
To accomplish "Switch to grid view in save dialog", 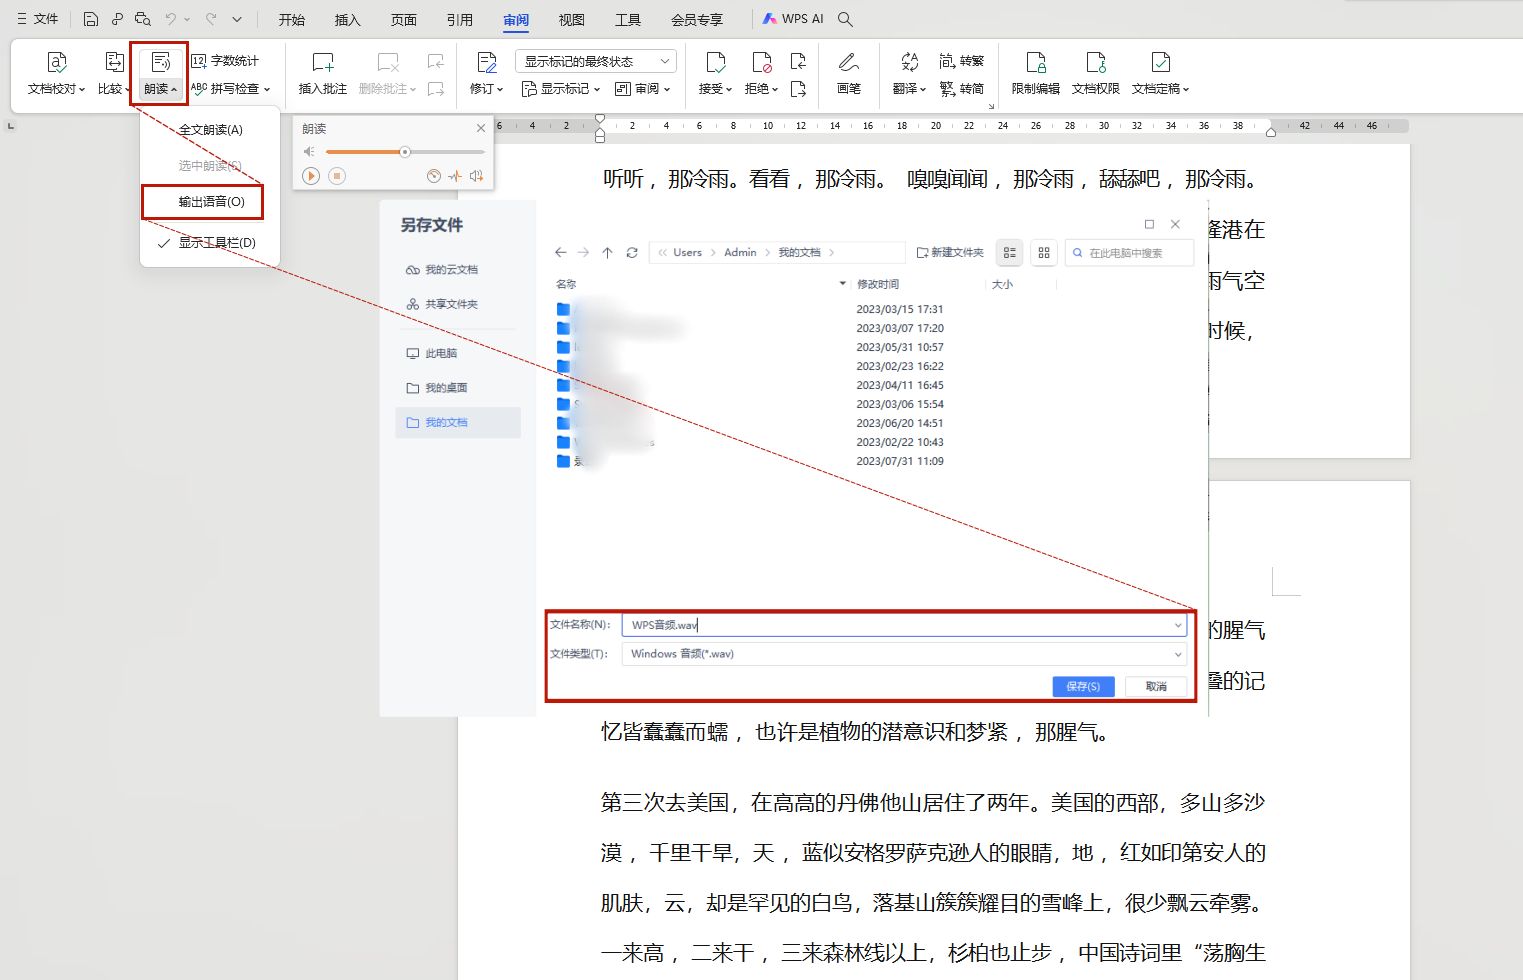I will click(1044, 253).
